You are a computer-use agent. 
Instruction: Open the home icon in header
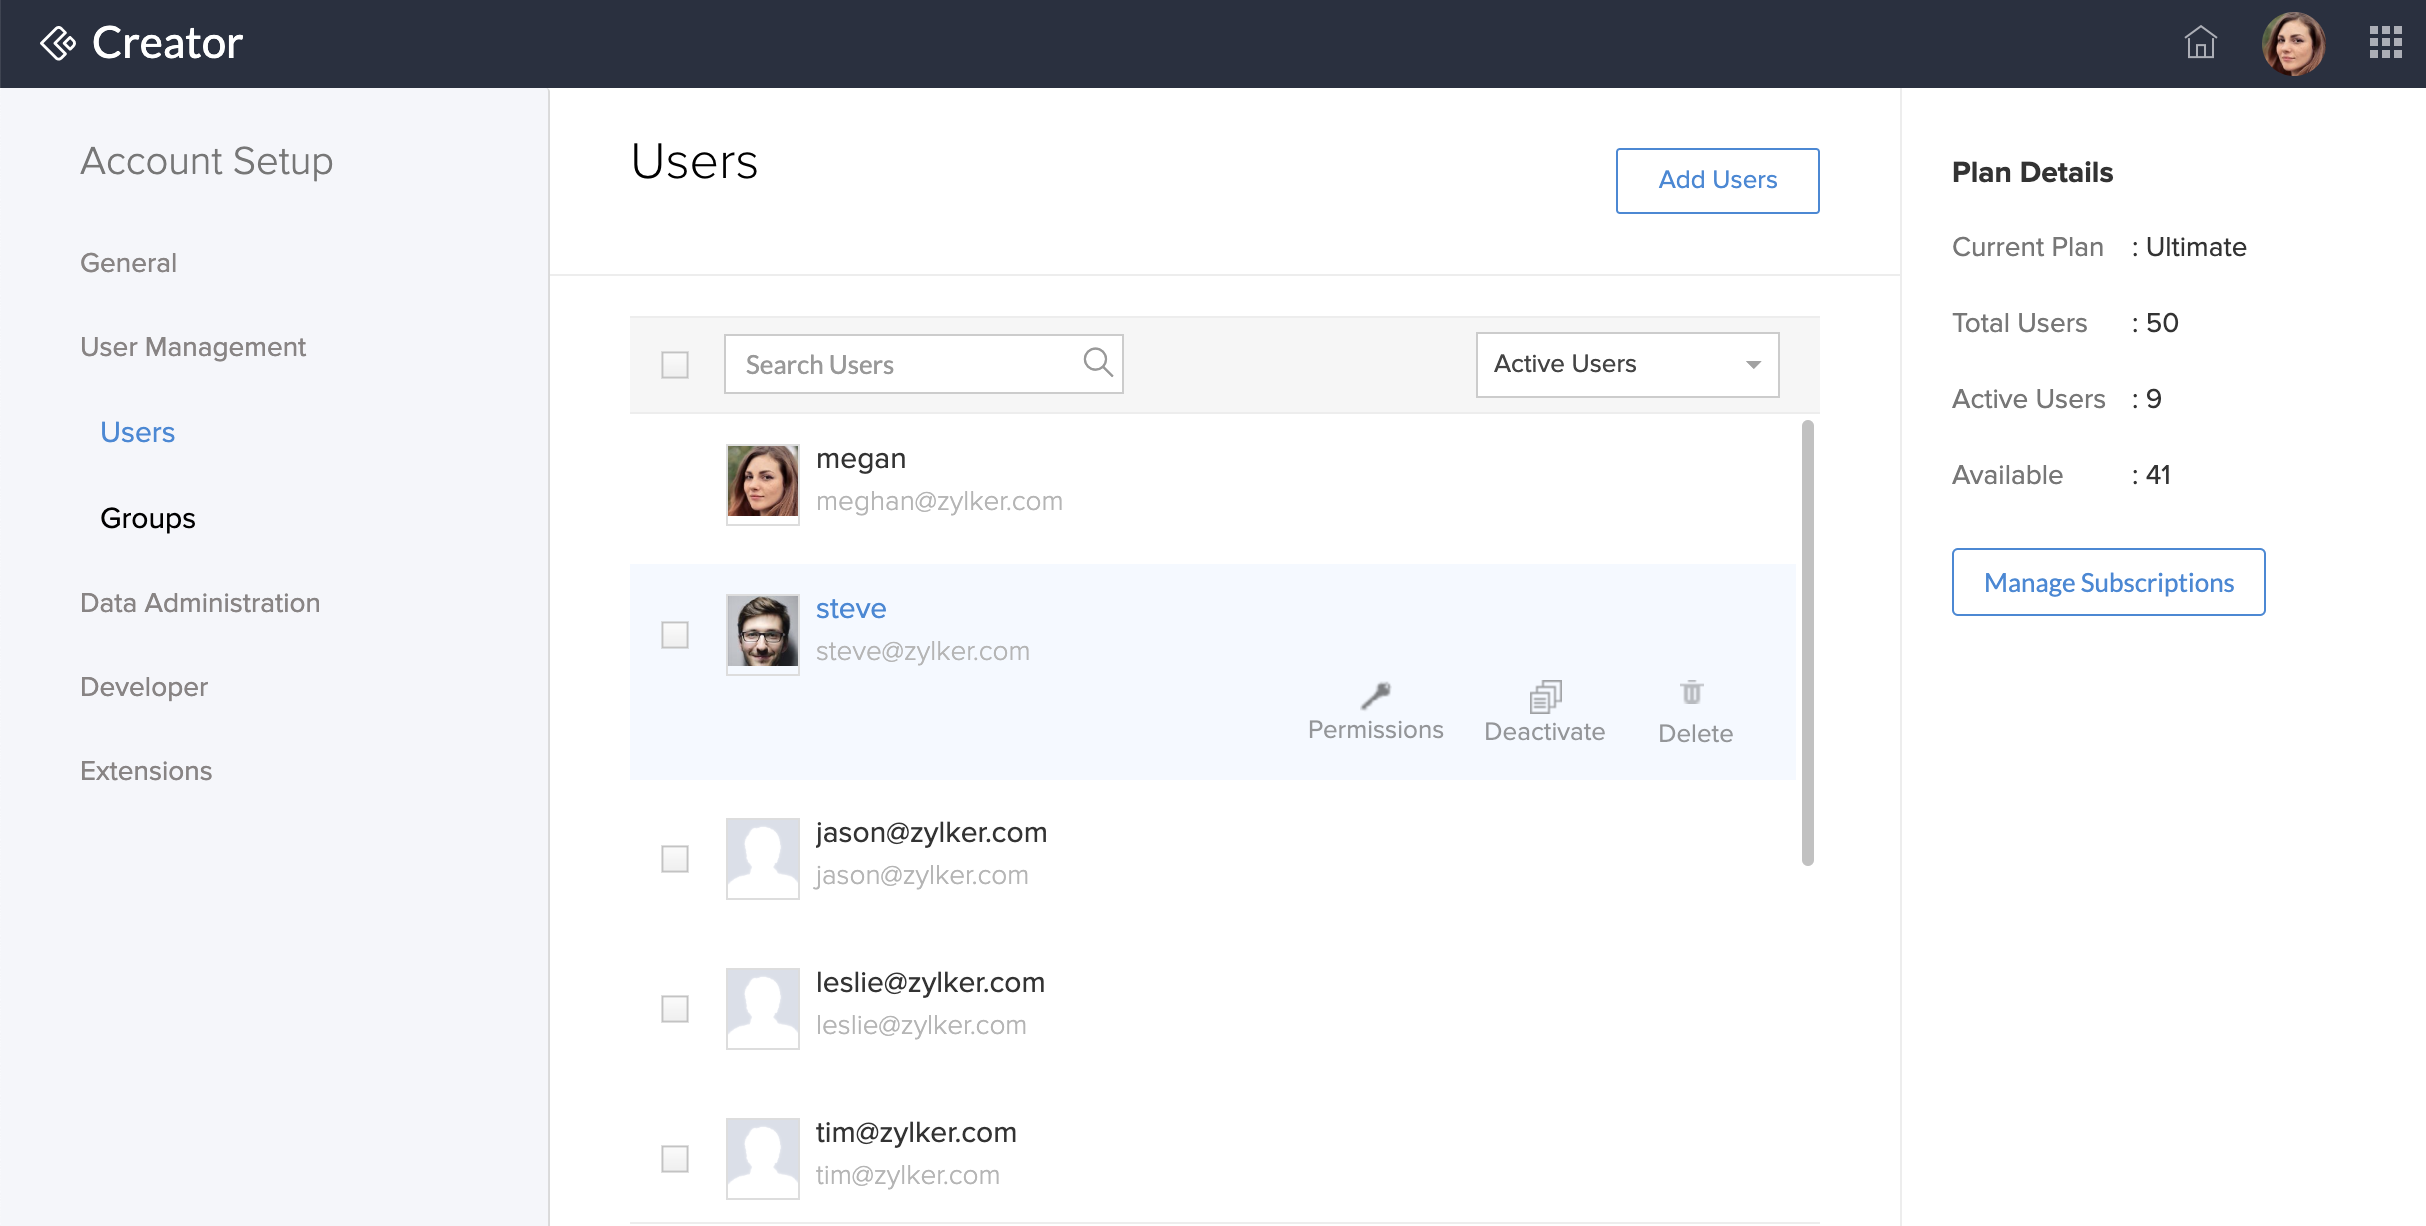2200,43
